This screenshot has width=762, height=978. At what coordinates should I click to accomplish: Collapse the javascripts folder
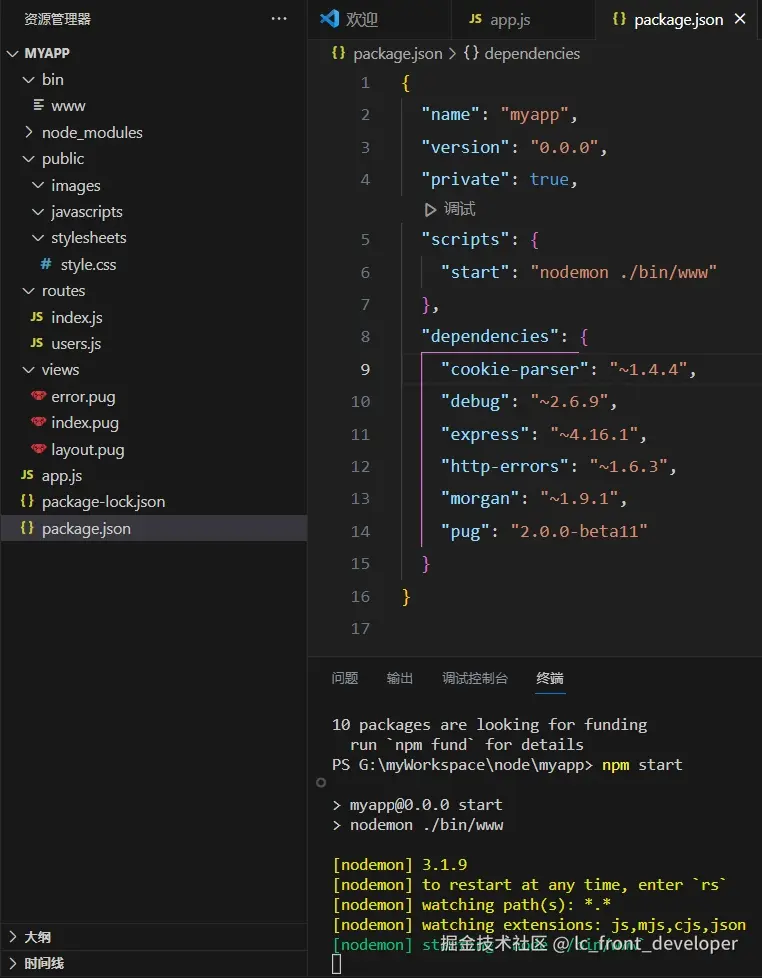click(38, 212)
